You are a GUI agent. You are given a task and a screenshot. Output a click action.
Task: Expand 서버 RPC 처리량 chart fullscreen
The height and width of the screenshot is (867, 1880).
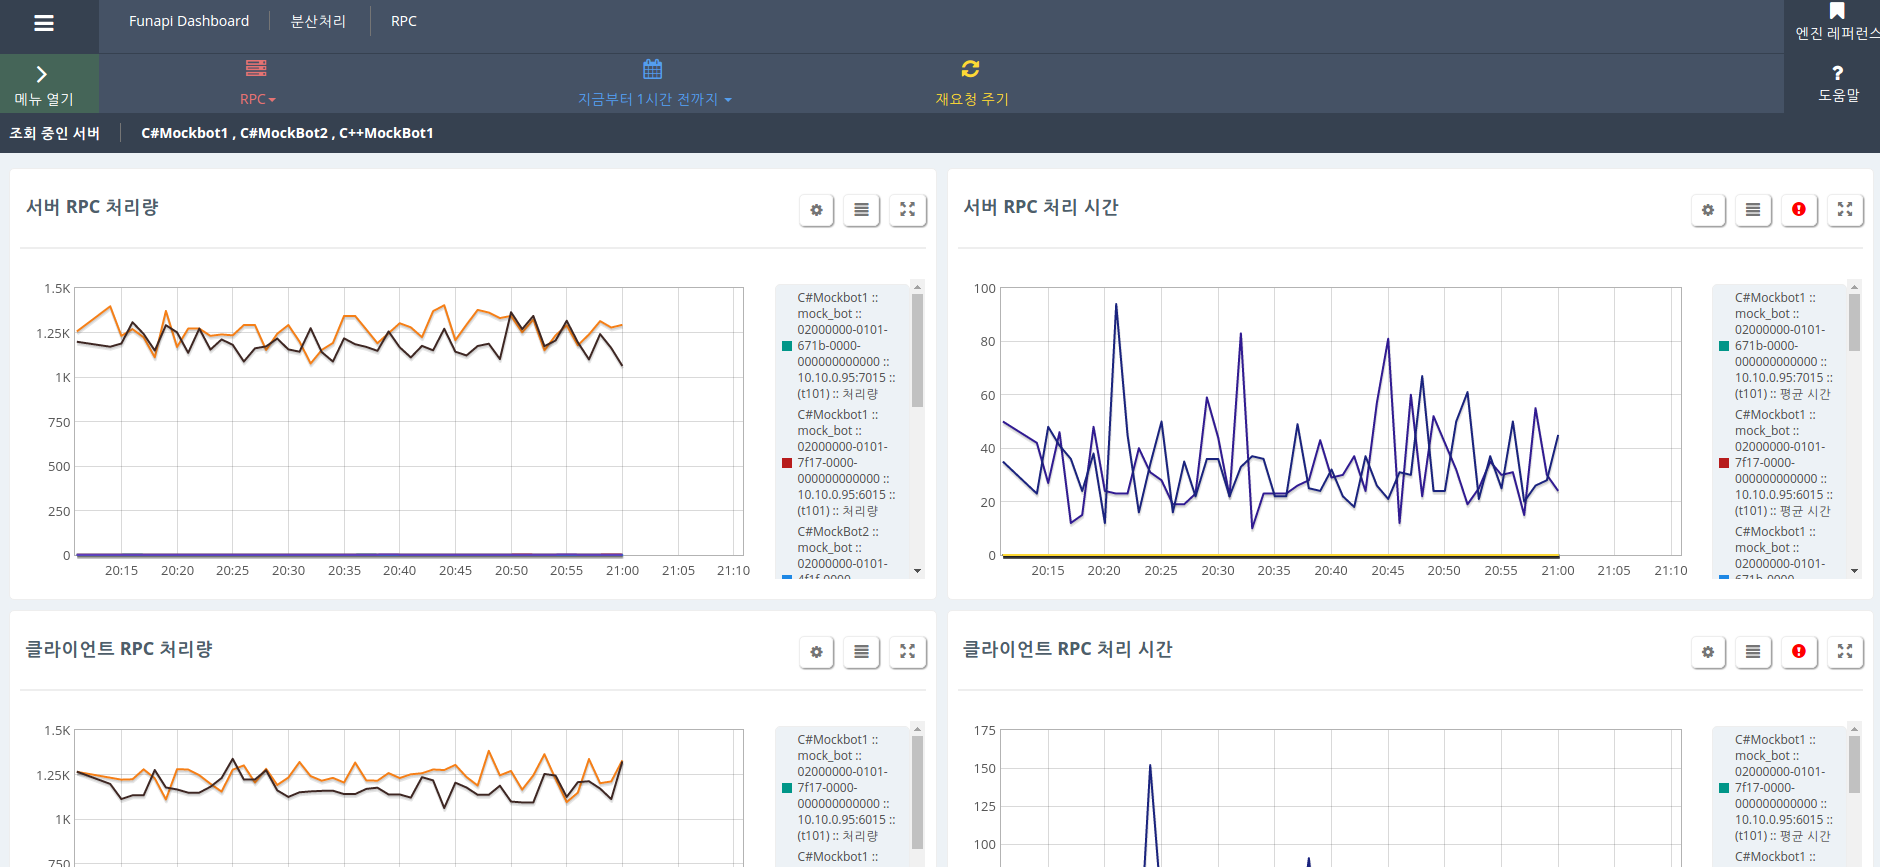pos(907,210)
